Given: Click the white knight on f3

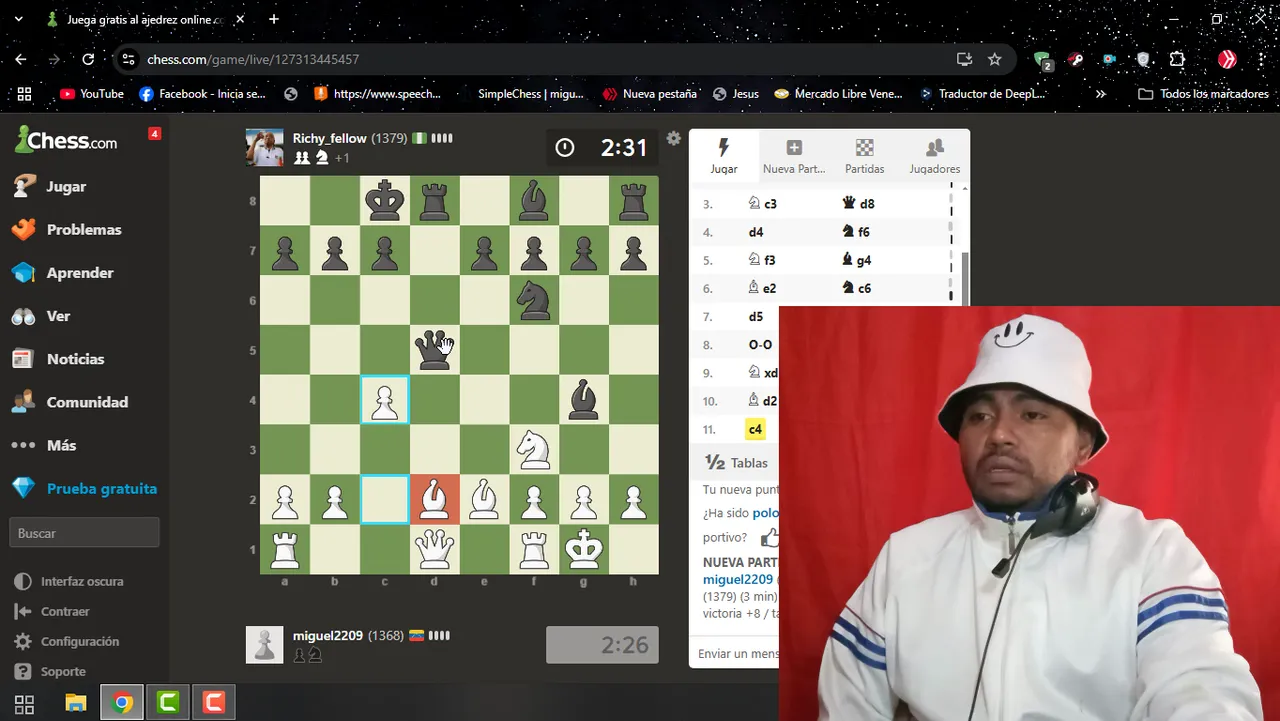Looking at the screenshot, I should 534,450.
